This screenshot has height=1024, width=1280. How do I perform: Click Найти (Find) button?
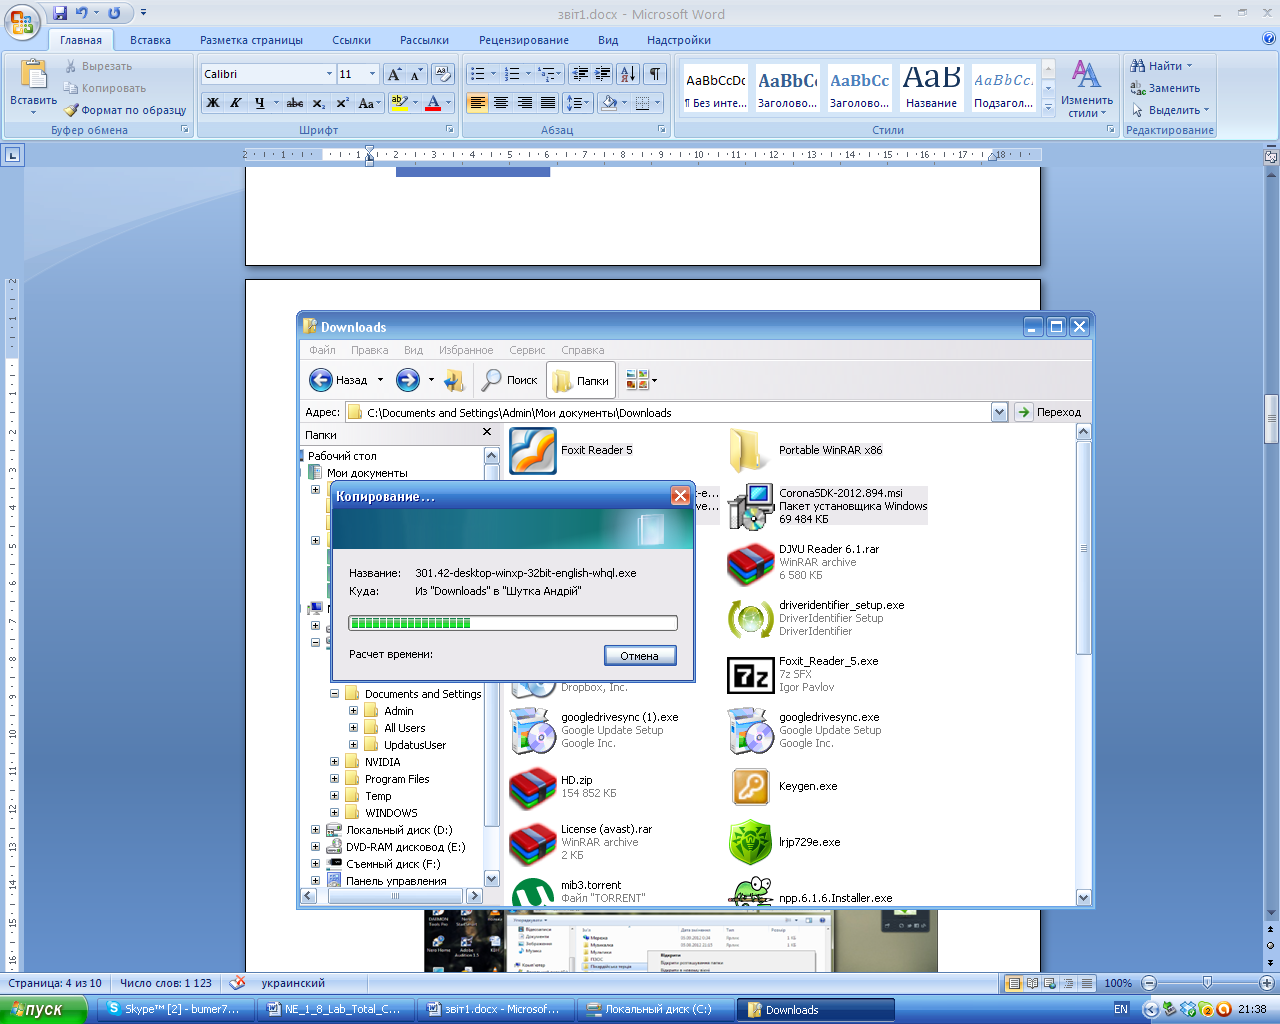[1162, 66]
